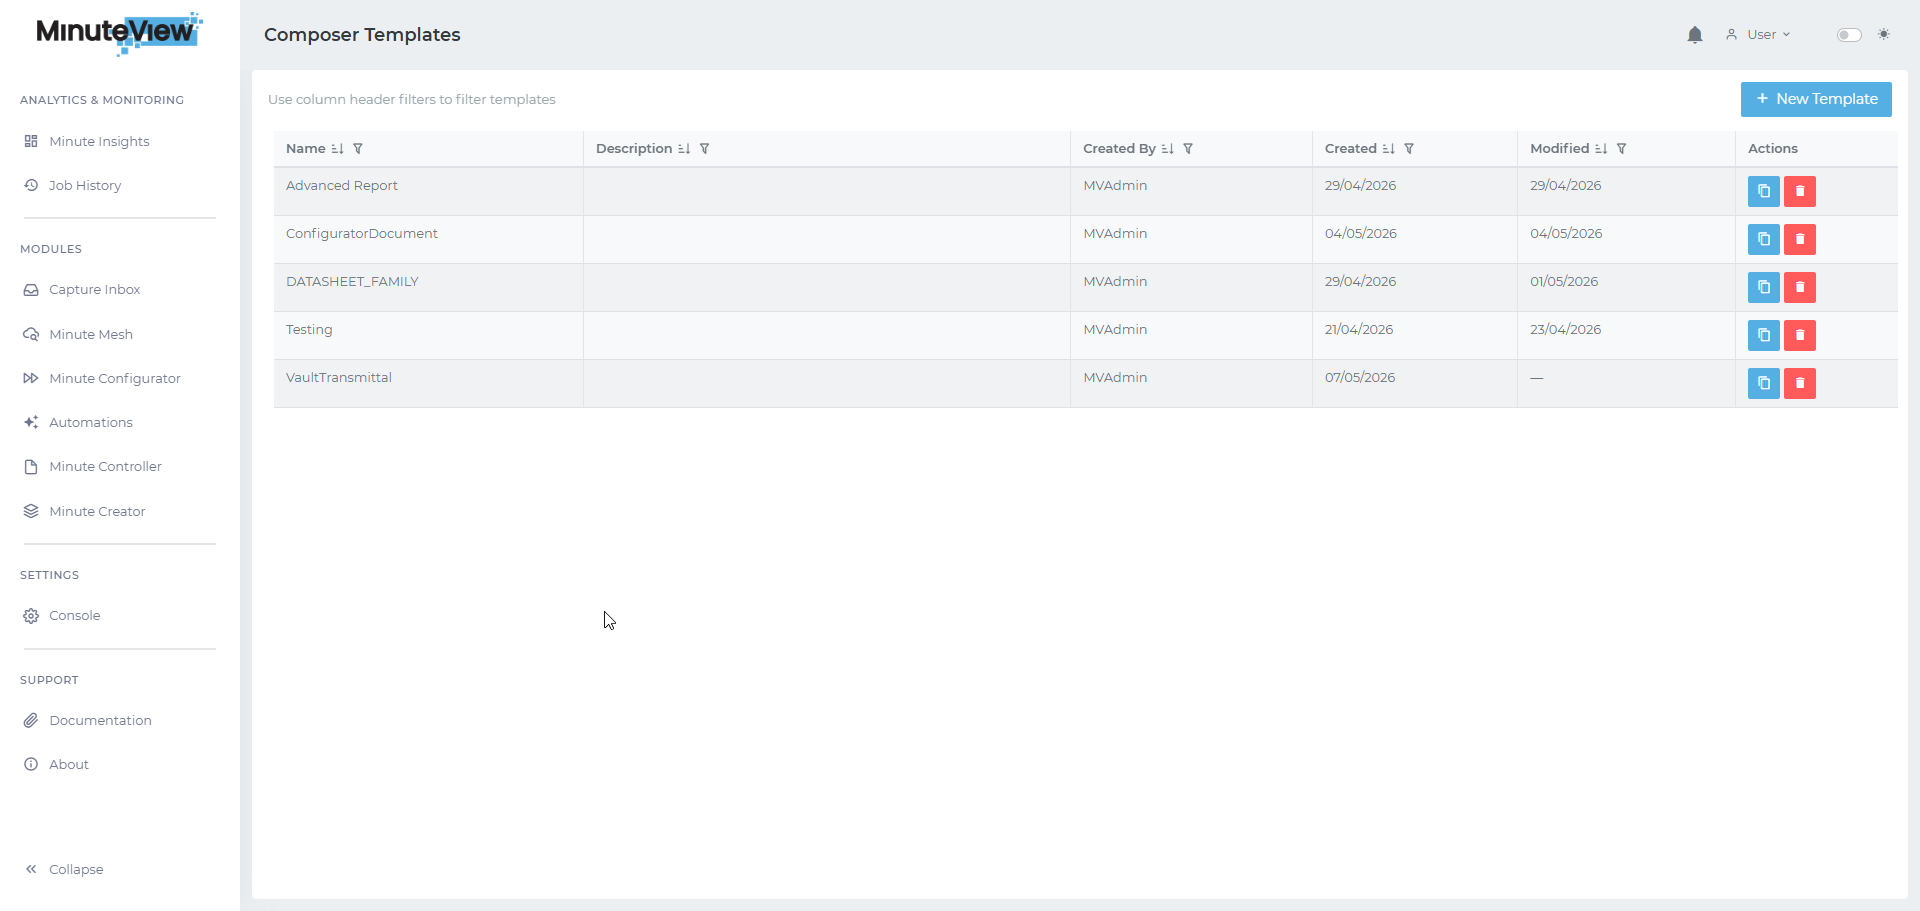Open Capture Inbox module
The height and width of the screenshot is (911, 1920).
(x=82, y=289)
